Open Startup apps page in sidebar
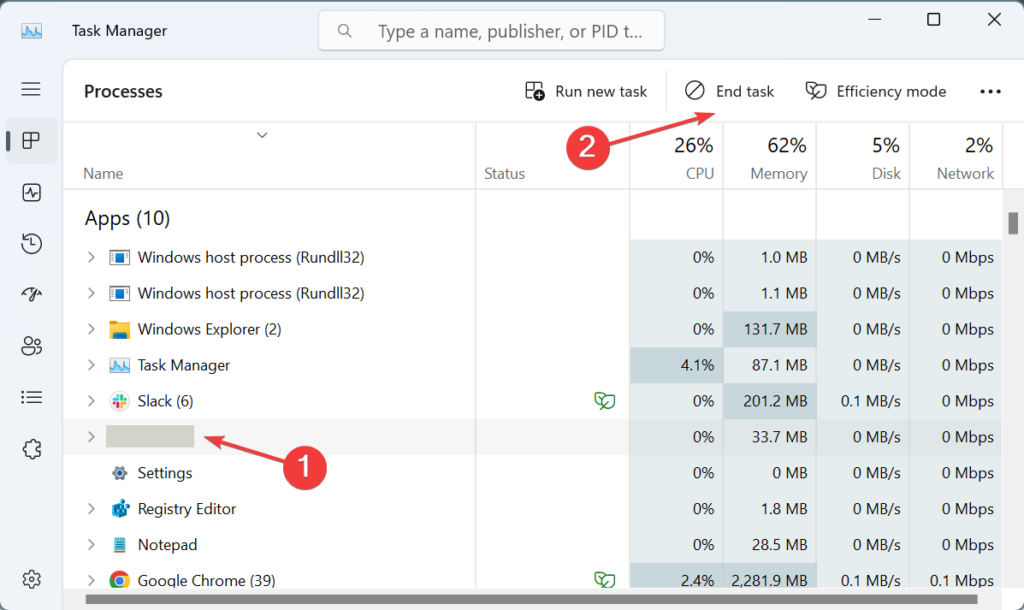 [x=31, y=295]
